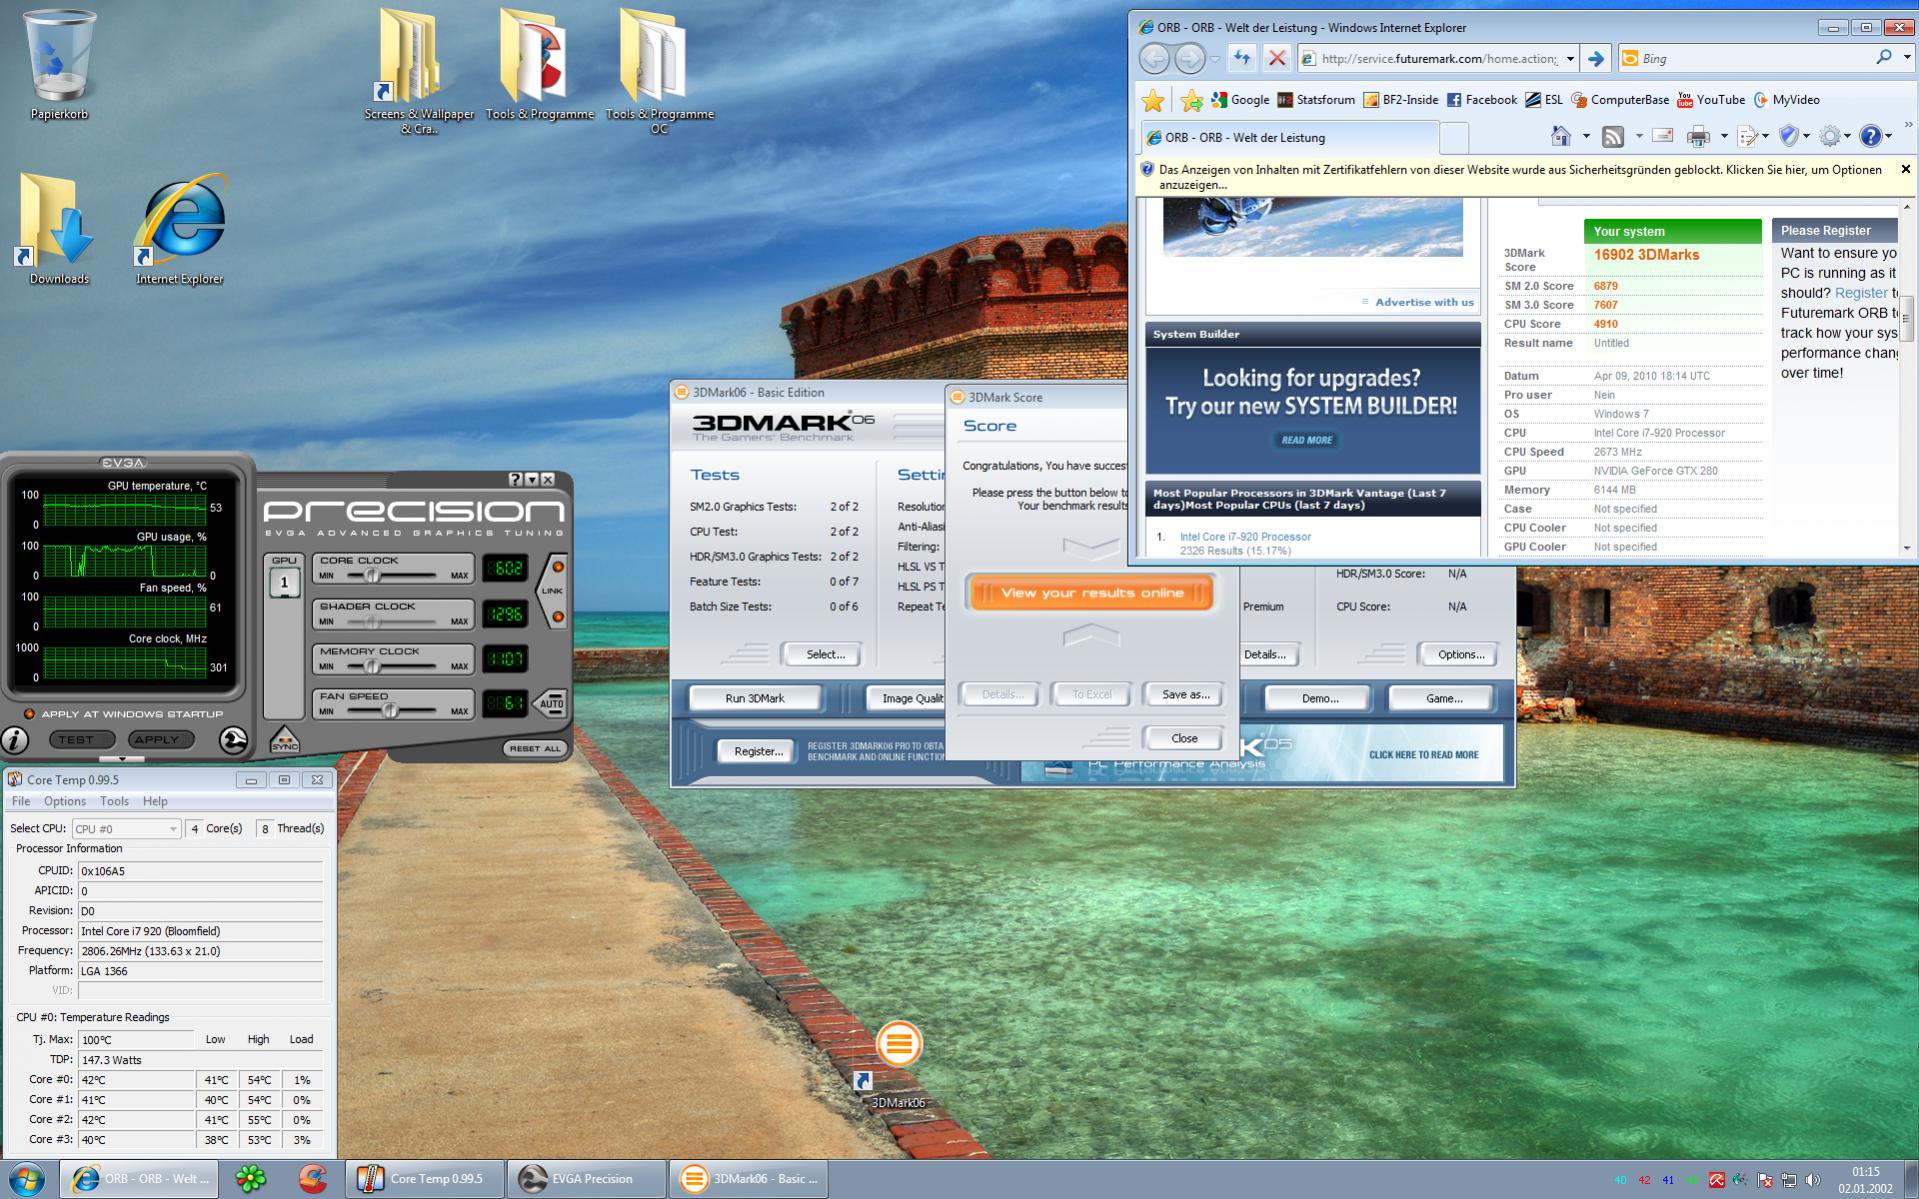Toggle the LINK indicator beside Shader Clock
Screen dimensions: 1919x1199
558,617
